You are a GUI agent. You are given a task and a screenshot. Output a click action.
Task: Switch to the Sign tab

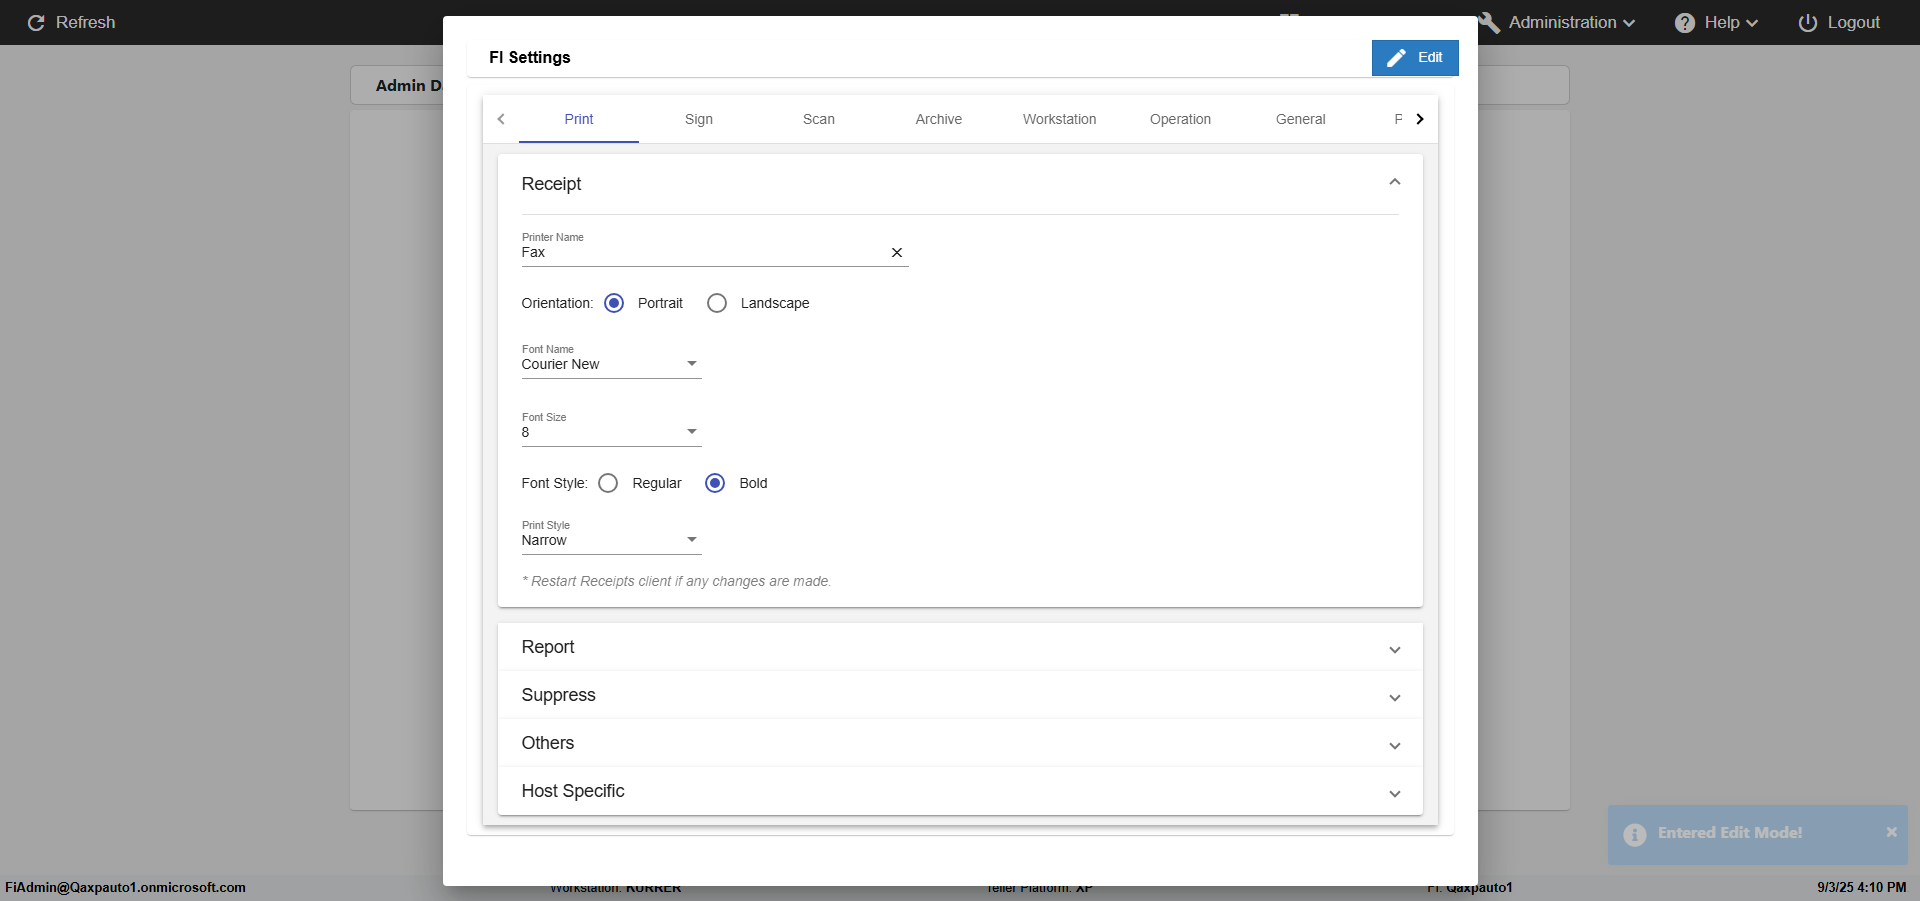pos(699,119)
